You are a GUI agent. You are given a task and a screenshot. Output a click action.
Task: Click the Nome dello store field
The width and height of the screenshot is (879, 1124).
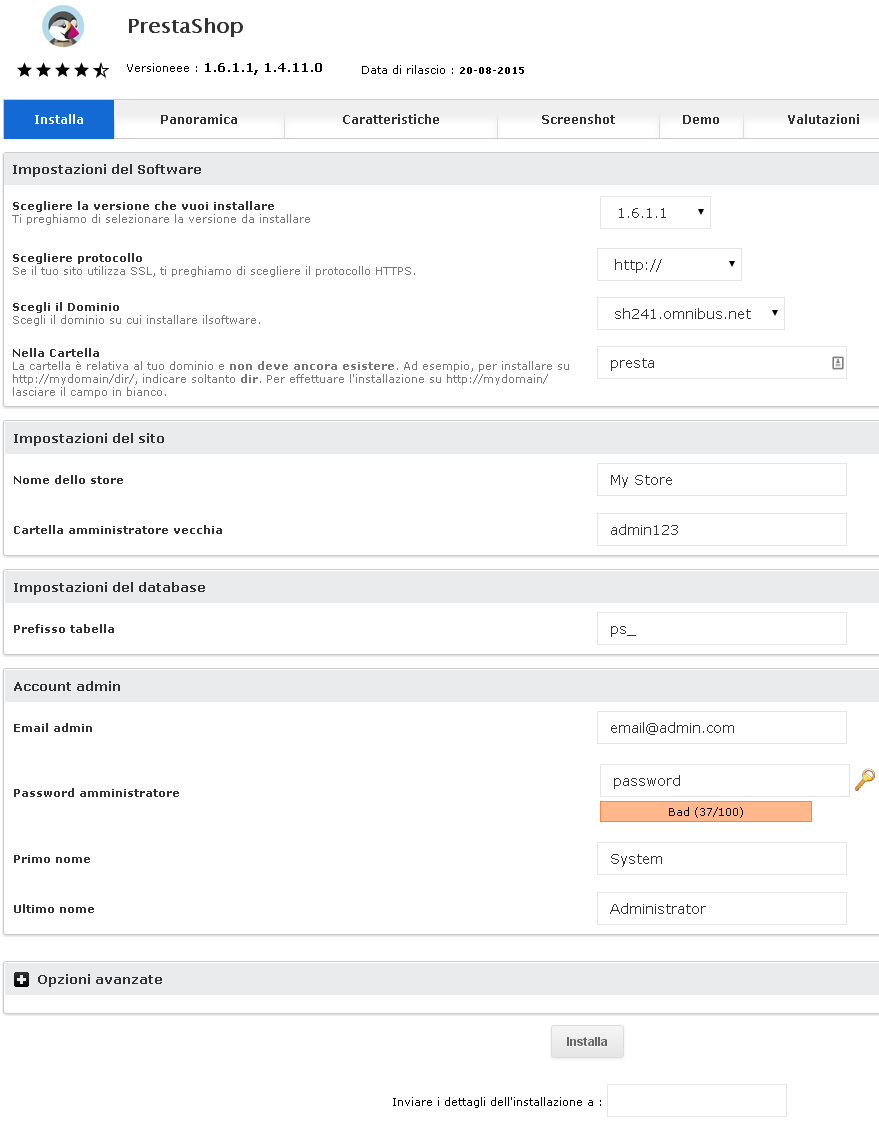click(721, 480)
